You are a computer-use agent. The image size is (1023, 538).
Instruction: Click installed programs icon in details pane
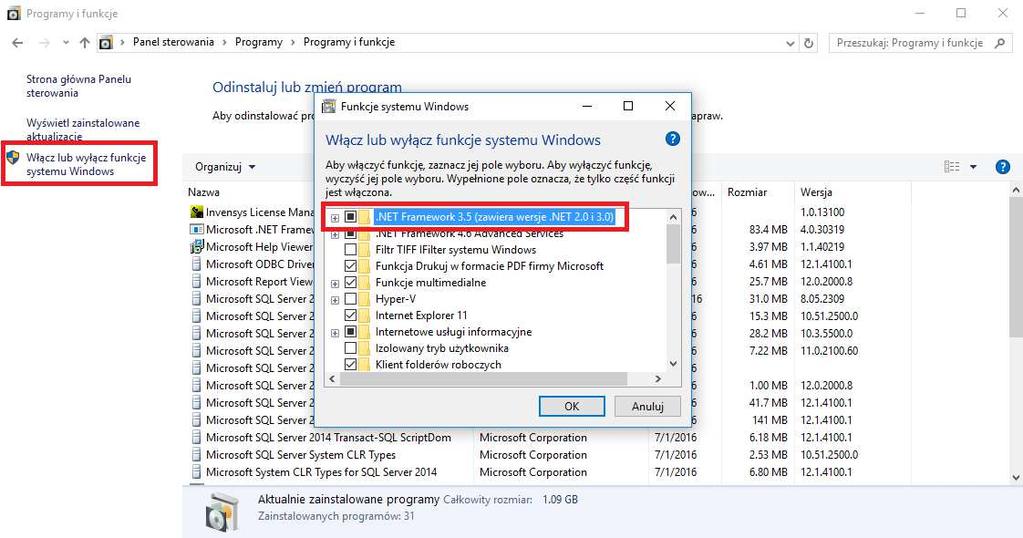pyautogui.click(x=222, y=511)
